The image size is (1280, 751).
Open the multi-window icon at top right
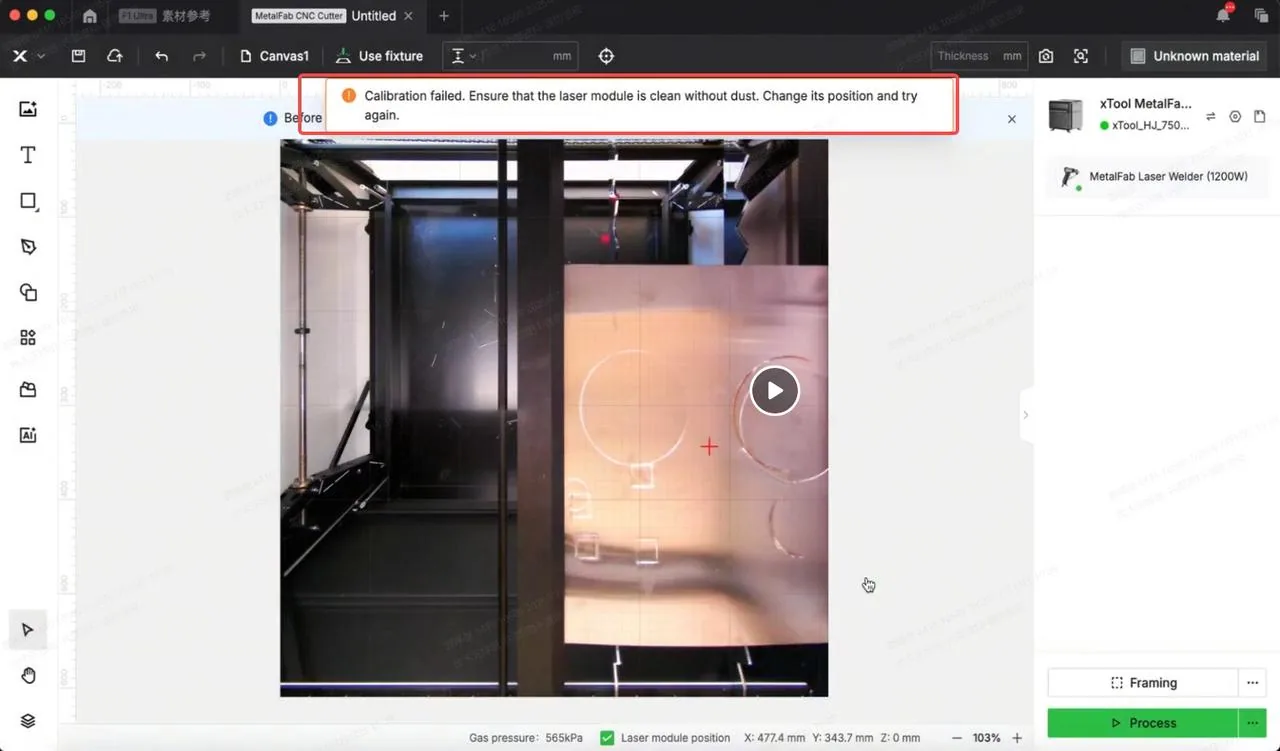pyautogui.click(x=1261, y=15)
